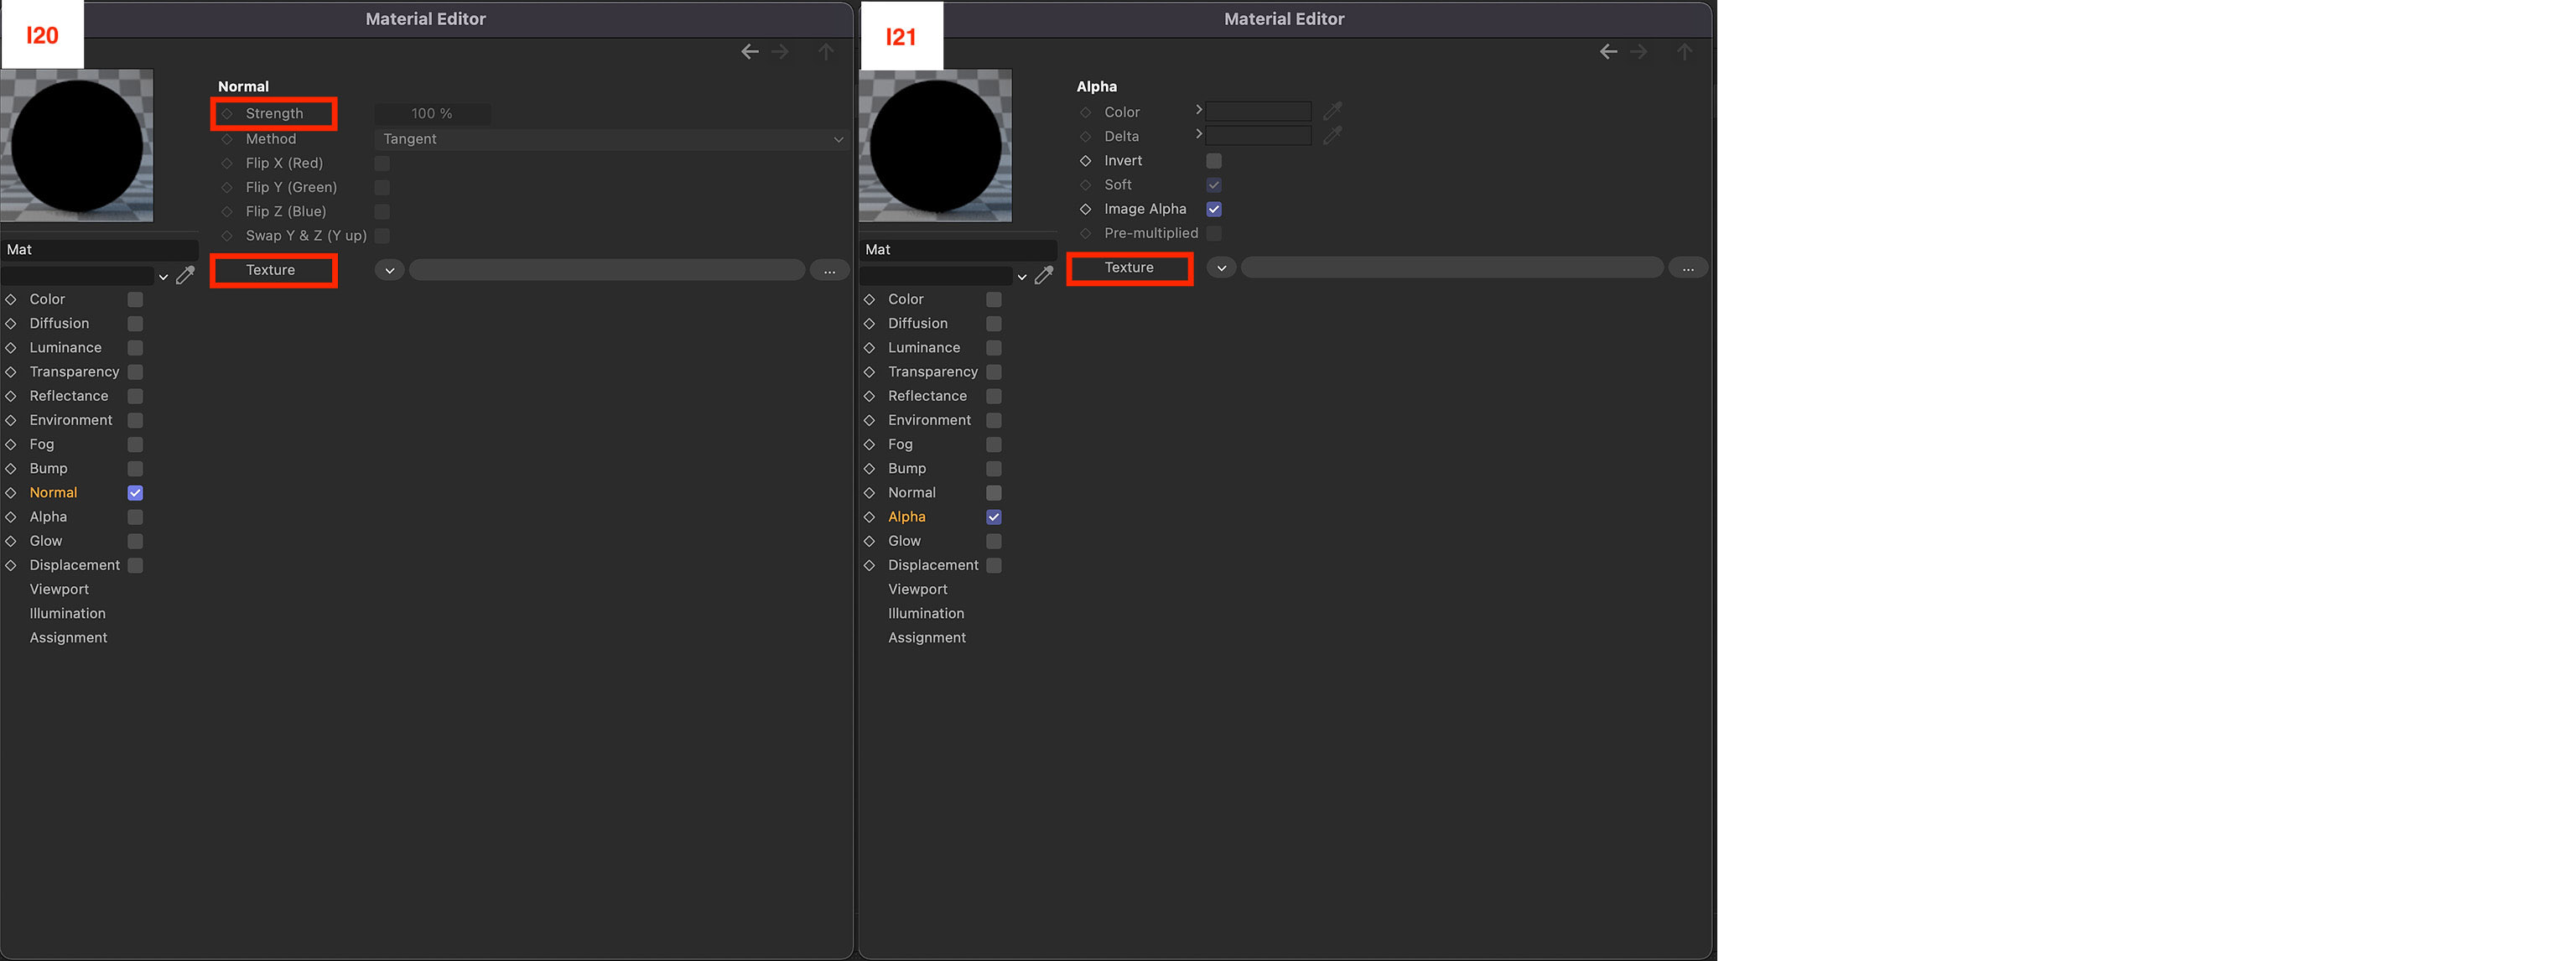
Task: Click the Alpha Texture ellipsis button
Action: pos(1688,268)
